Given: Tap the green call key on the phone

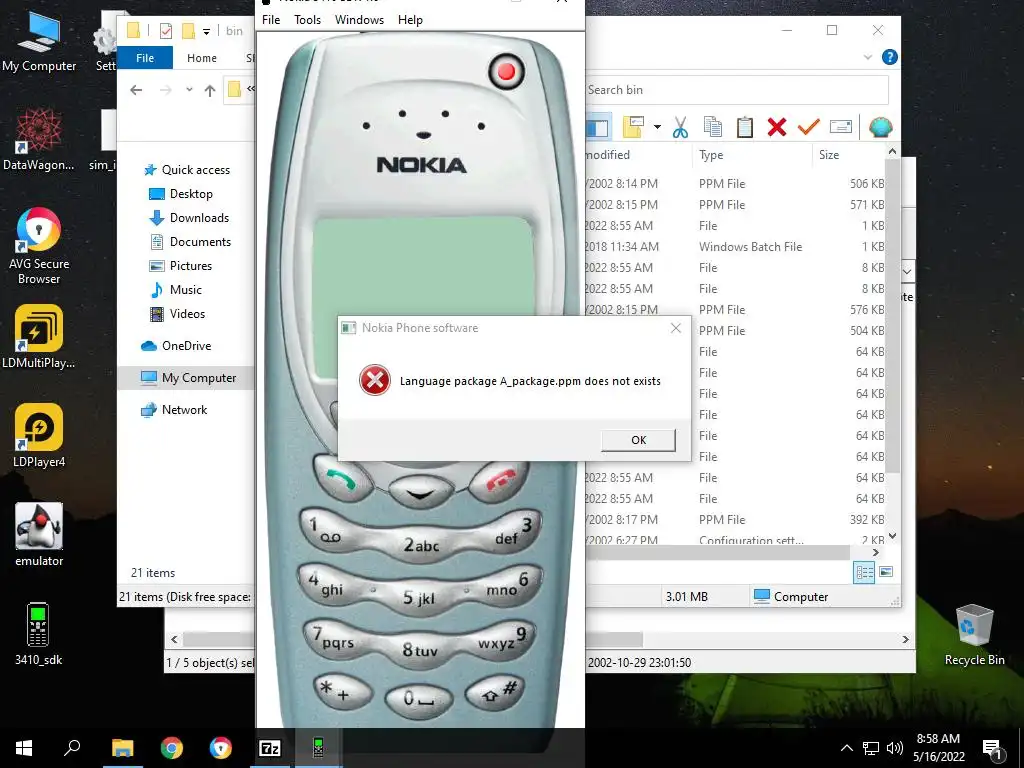Looking at the screenshot, I should point(342,481).
